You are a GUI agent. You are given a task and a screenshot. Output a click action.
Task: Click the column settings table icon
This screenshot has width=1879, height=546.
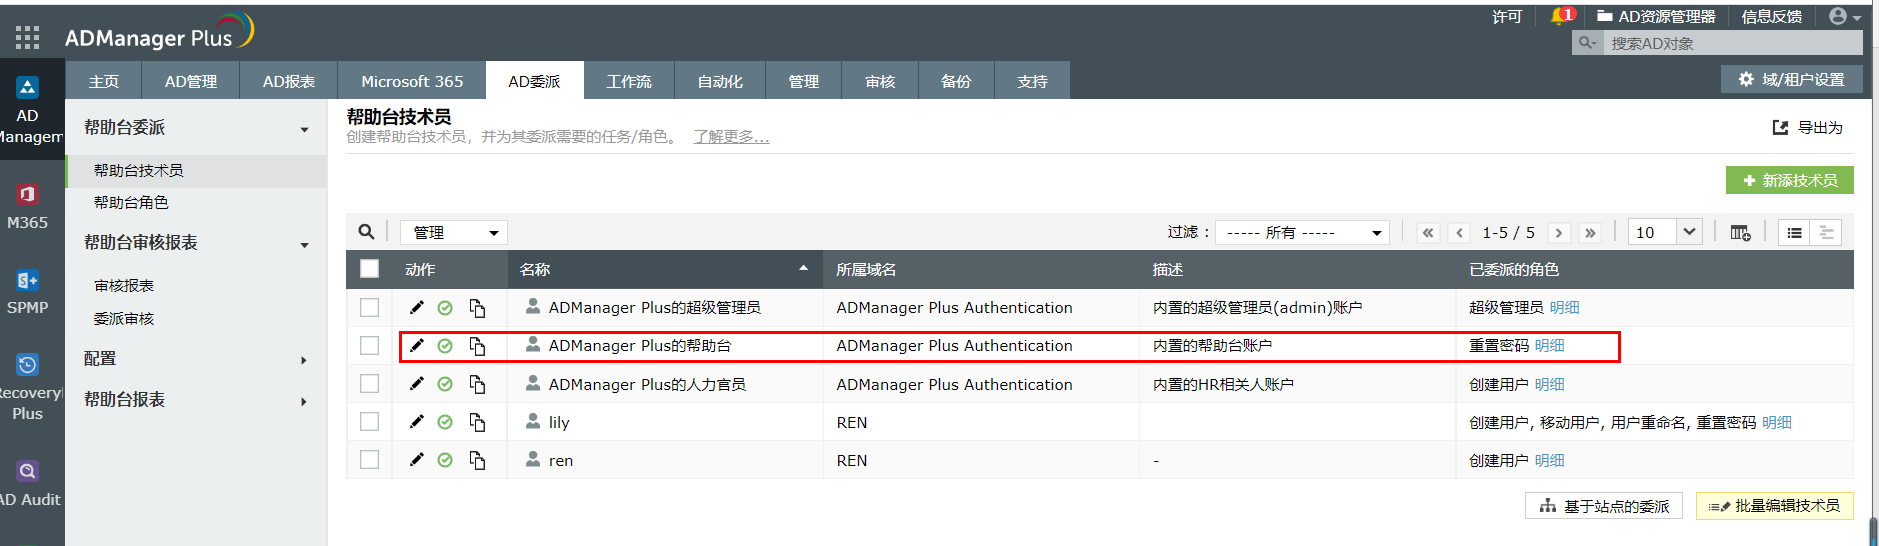1740,232
